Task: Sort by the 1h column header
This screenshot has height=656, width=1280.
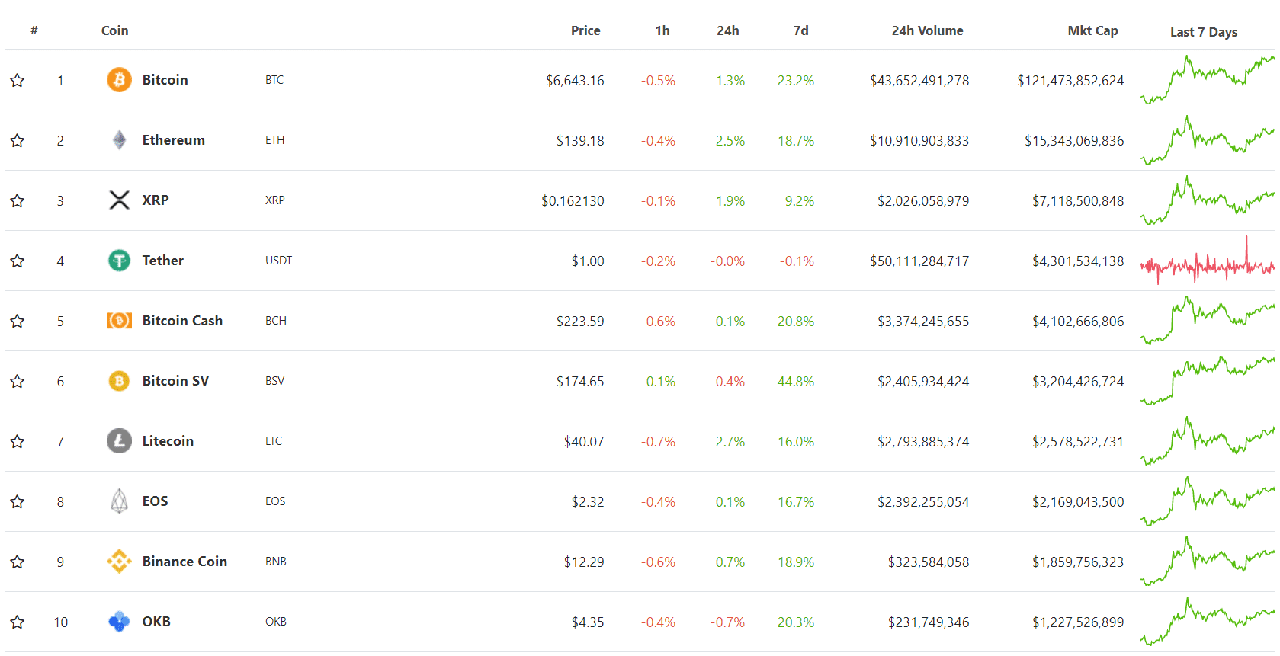Action: (x=662, y=30)
